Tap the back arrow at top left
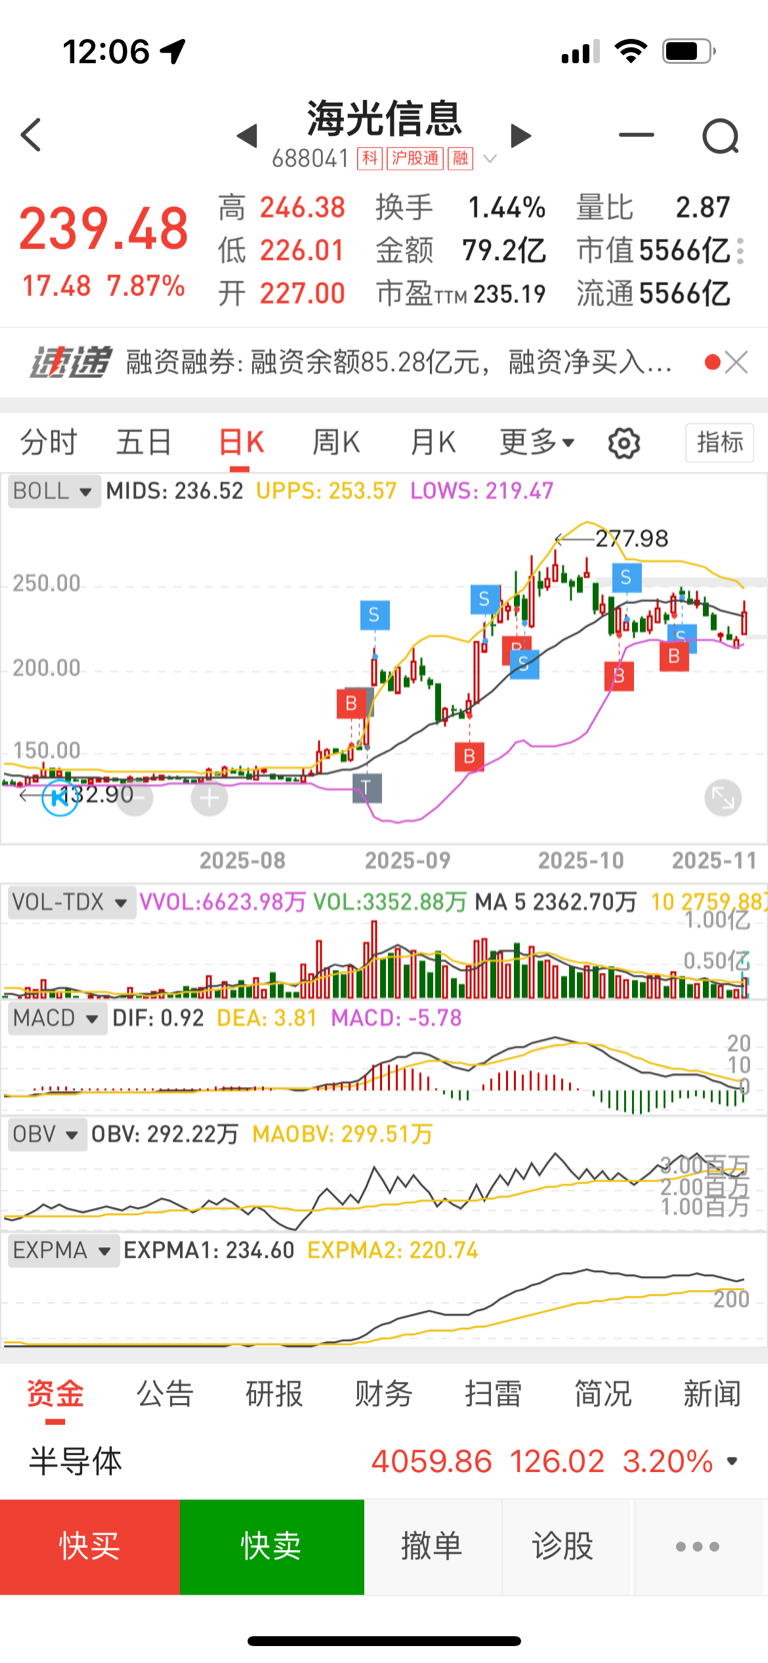The image size is (768, 1663). pos(31,135)
